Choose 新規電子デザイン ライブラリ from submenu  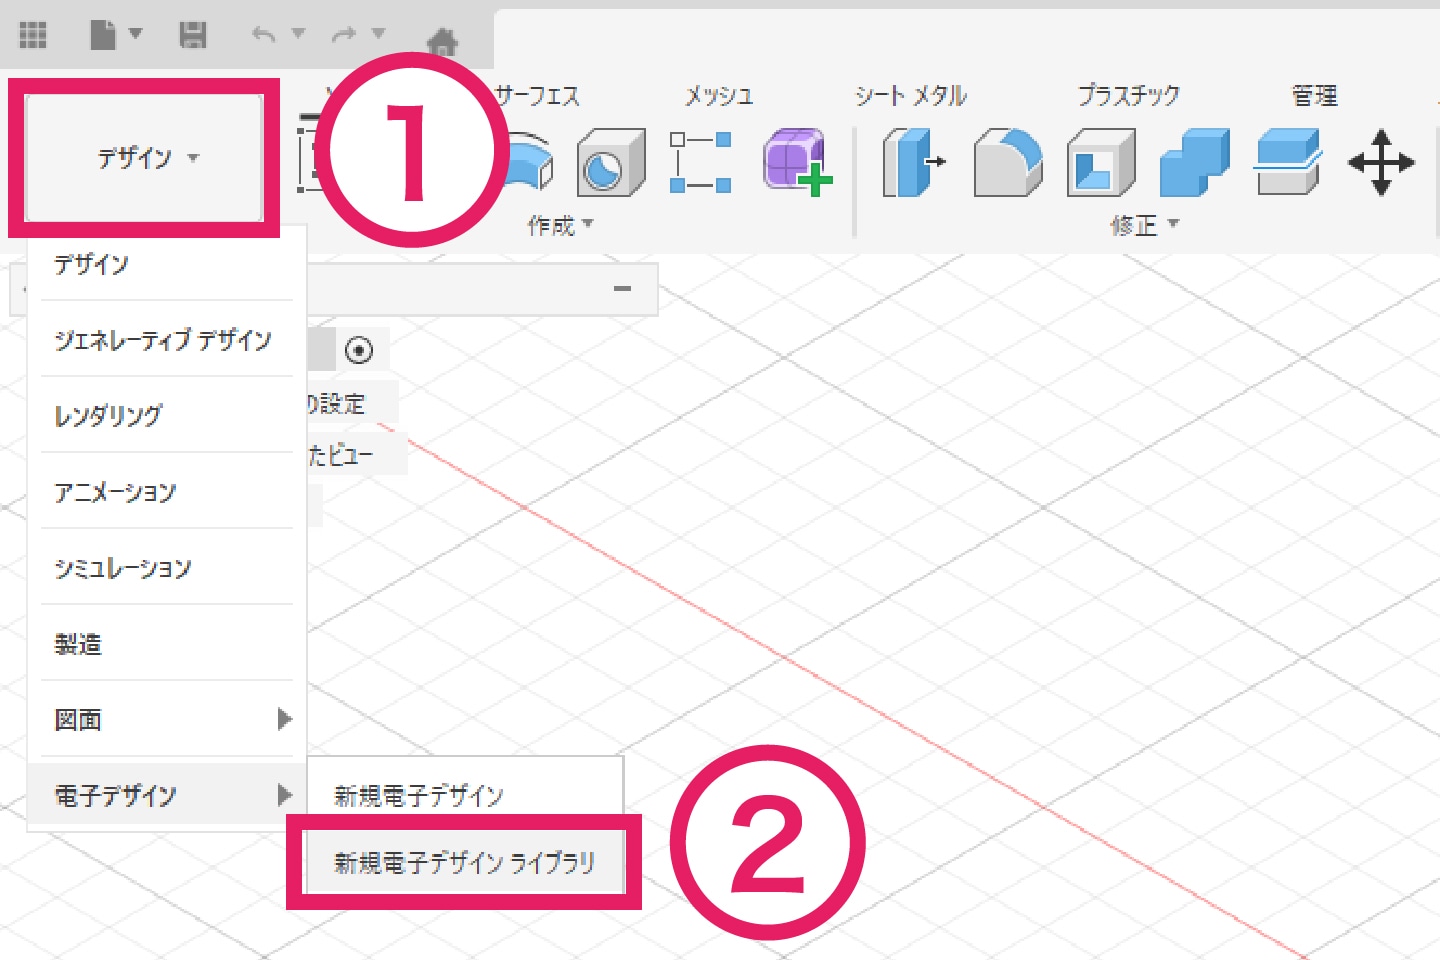(x=464, y=862)
